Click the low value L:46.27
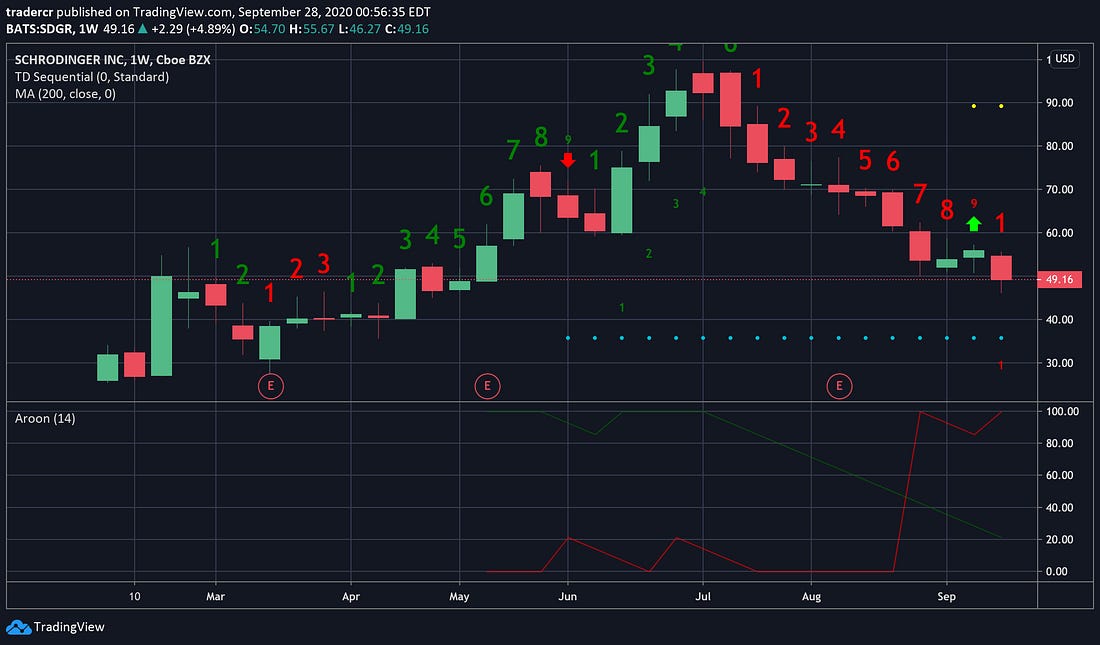This screenshot has height=645, width=1100. 359,29
